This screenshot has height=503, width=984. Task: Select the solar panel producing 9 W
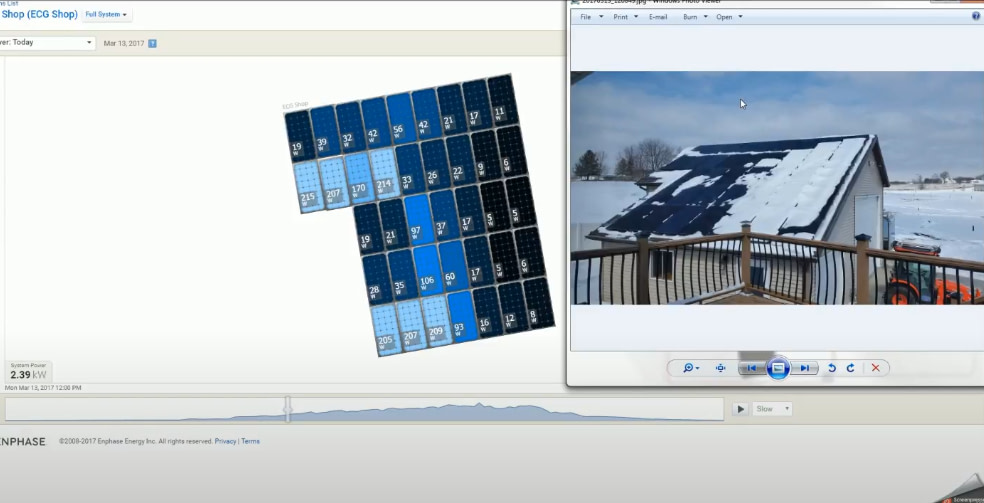coord(484,156)
